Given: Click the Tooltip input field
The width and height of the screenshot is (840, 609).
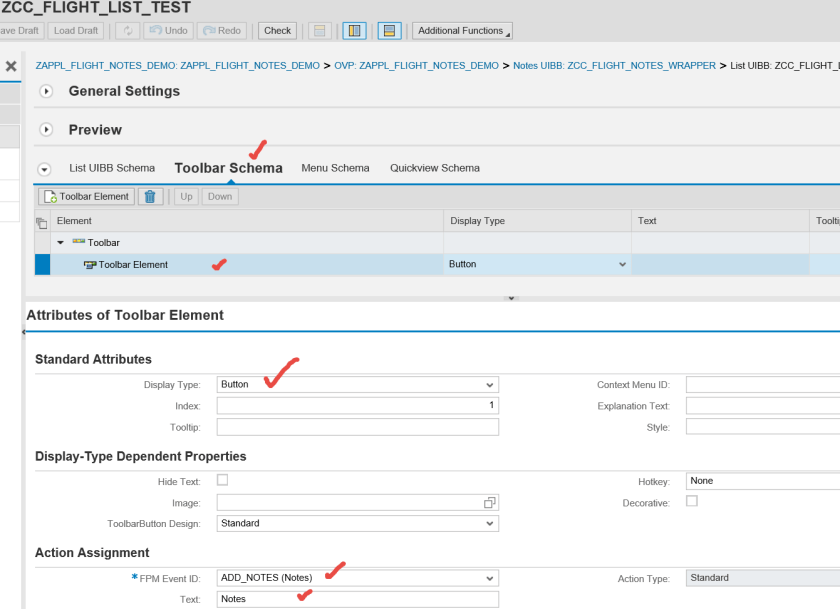Looking at the screenshot, I should coord(358,427).
